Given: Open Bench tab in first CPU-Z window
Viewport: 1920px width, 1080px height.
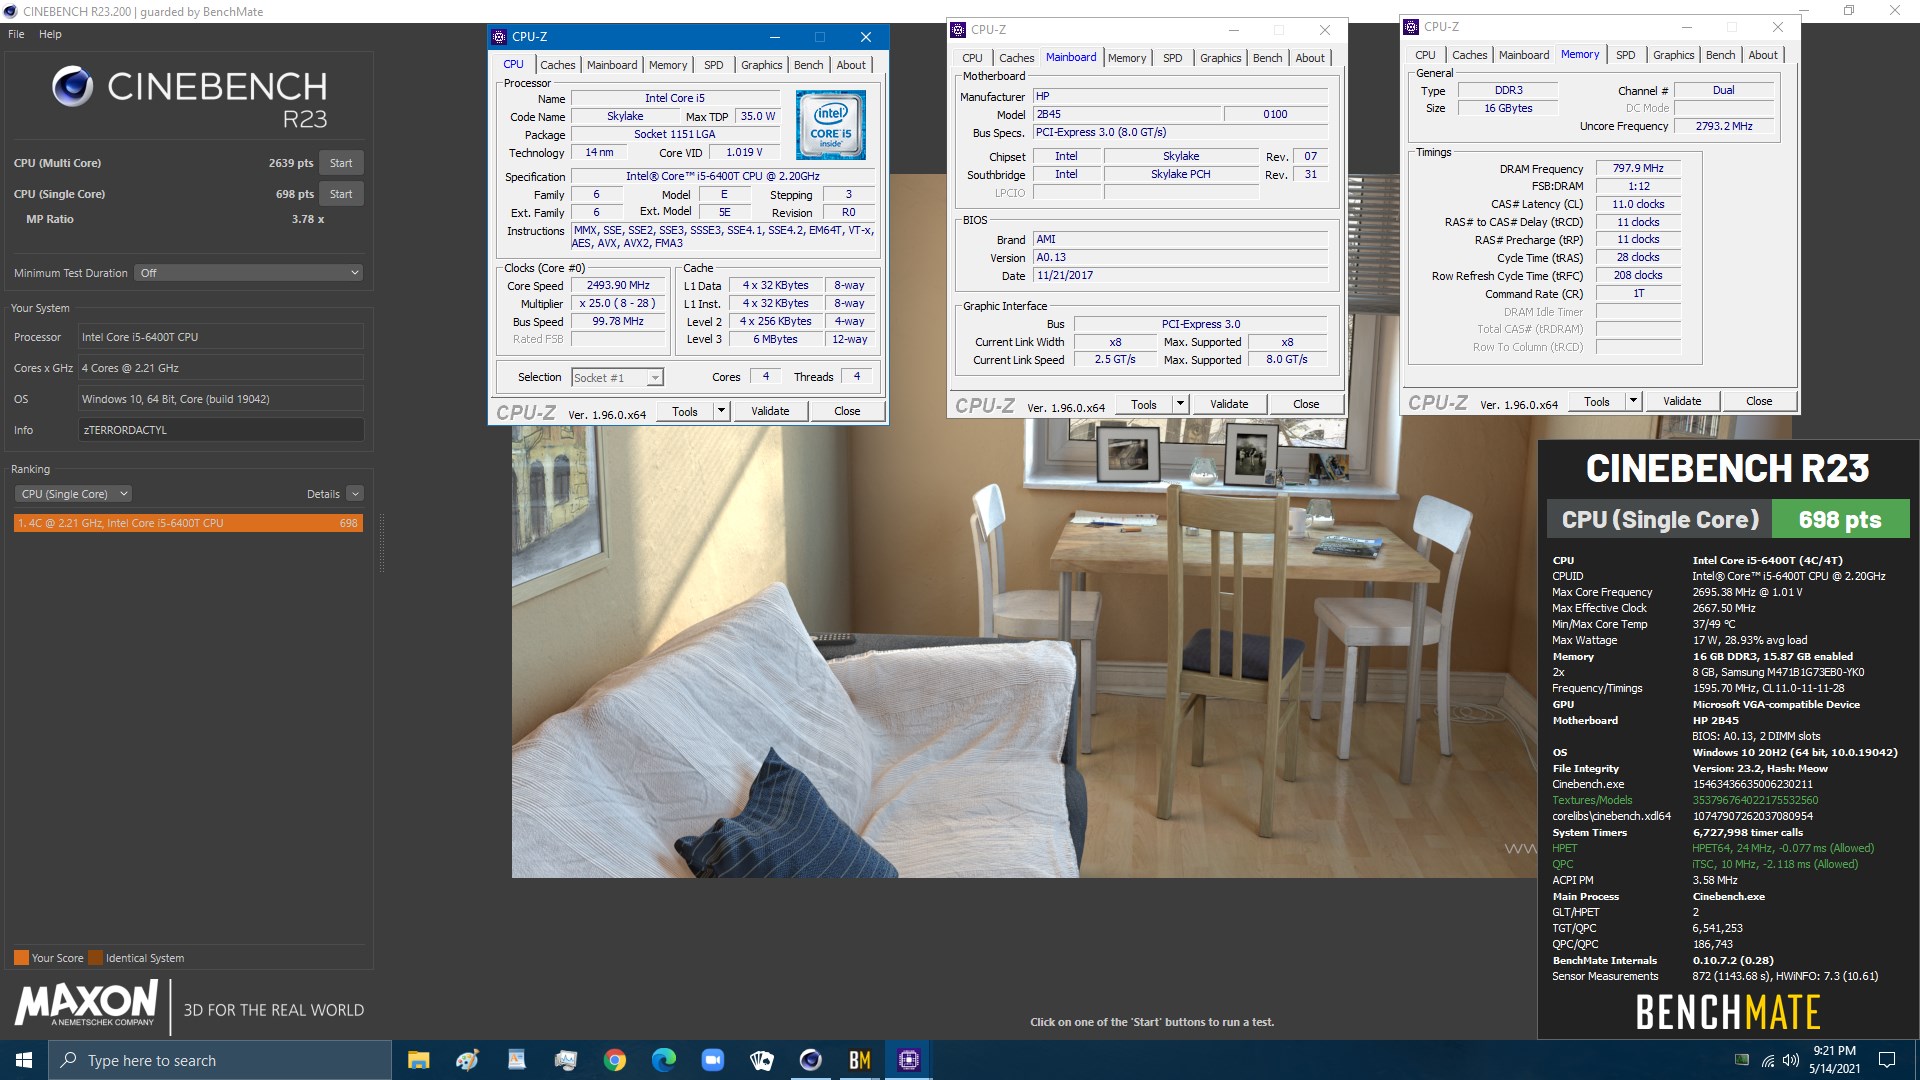Looking at the screenshot, I should coord(809,65).
